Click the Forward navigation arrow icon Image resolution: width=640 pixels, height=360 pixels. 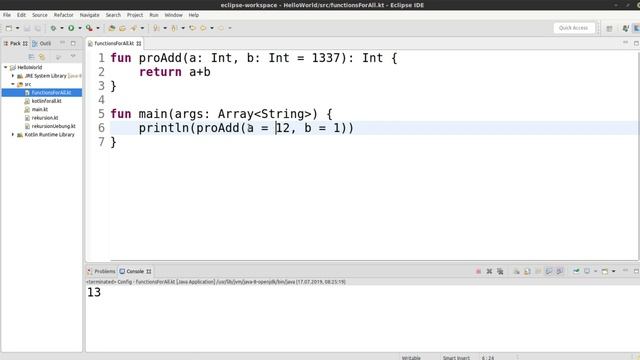coord(221,28)
